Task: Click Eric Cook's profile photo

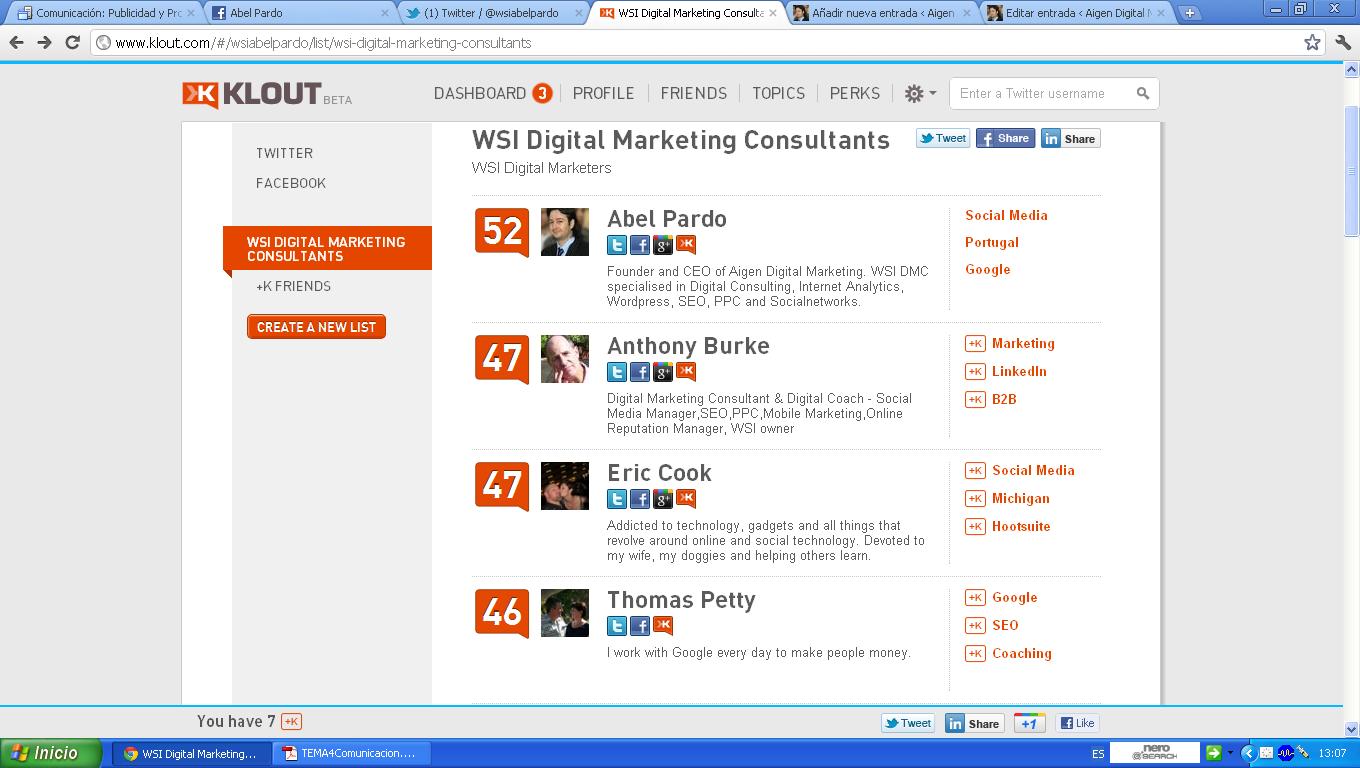Action: pyautogui.click(x=565, y=486)
